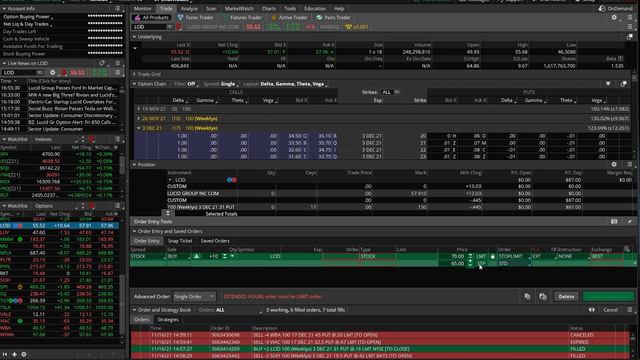Click the Delete order button
Image resolution: width=640 pixels, height=360 pixels.
point(566,297)
